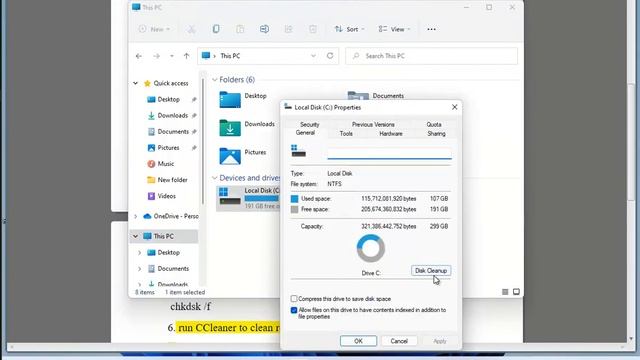Expand the address bar history dropdown
Image resolution: width=640 pixels, height=360 pixels.
click(313, 56)
